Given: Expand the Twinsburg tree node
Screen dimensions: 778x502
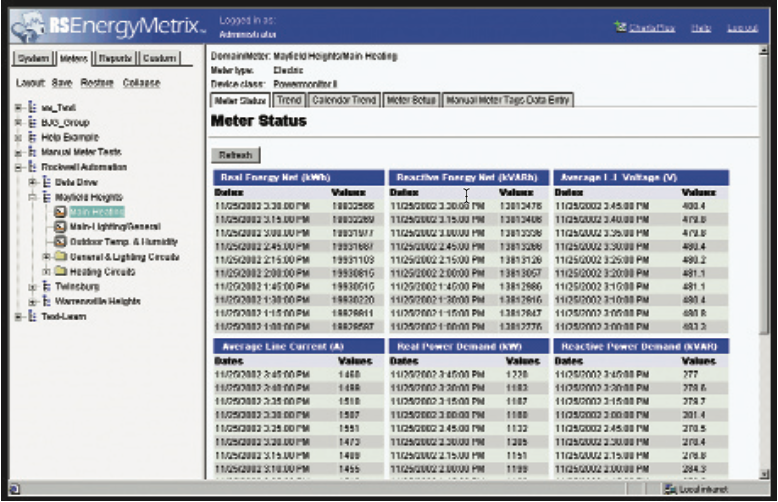Looking at the screenshot, I should [32, 286].
